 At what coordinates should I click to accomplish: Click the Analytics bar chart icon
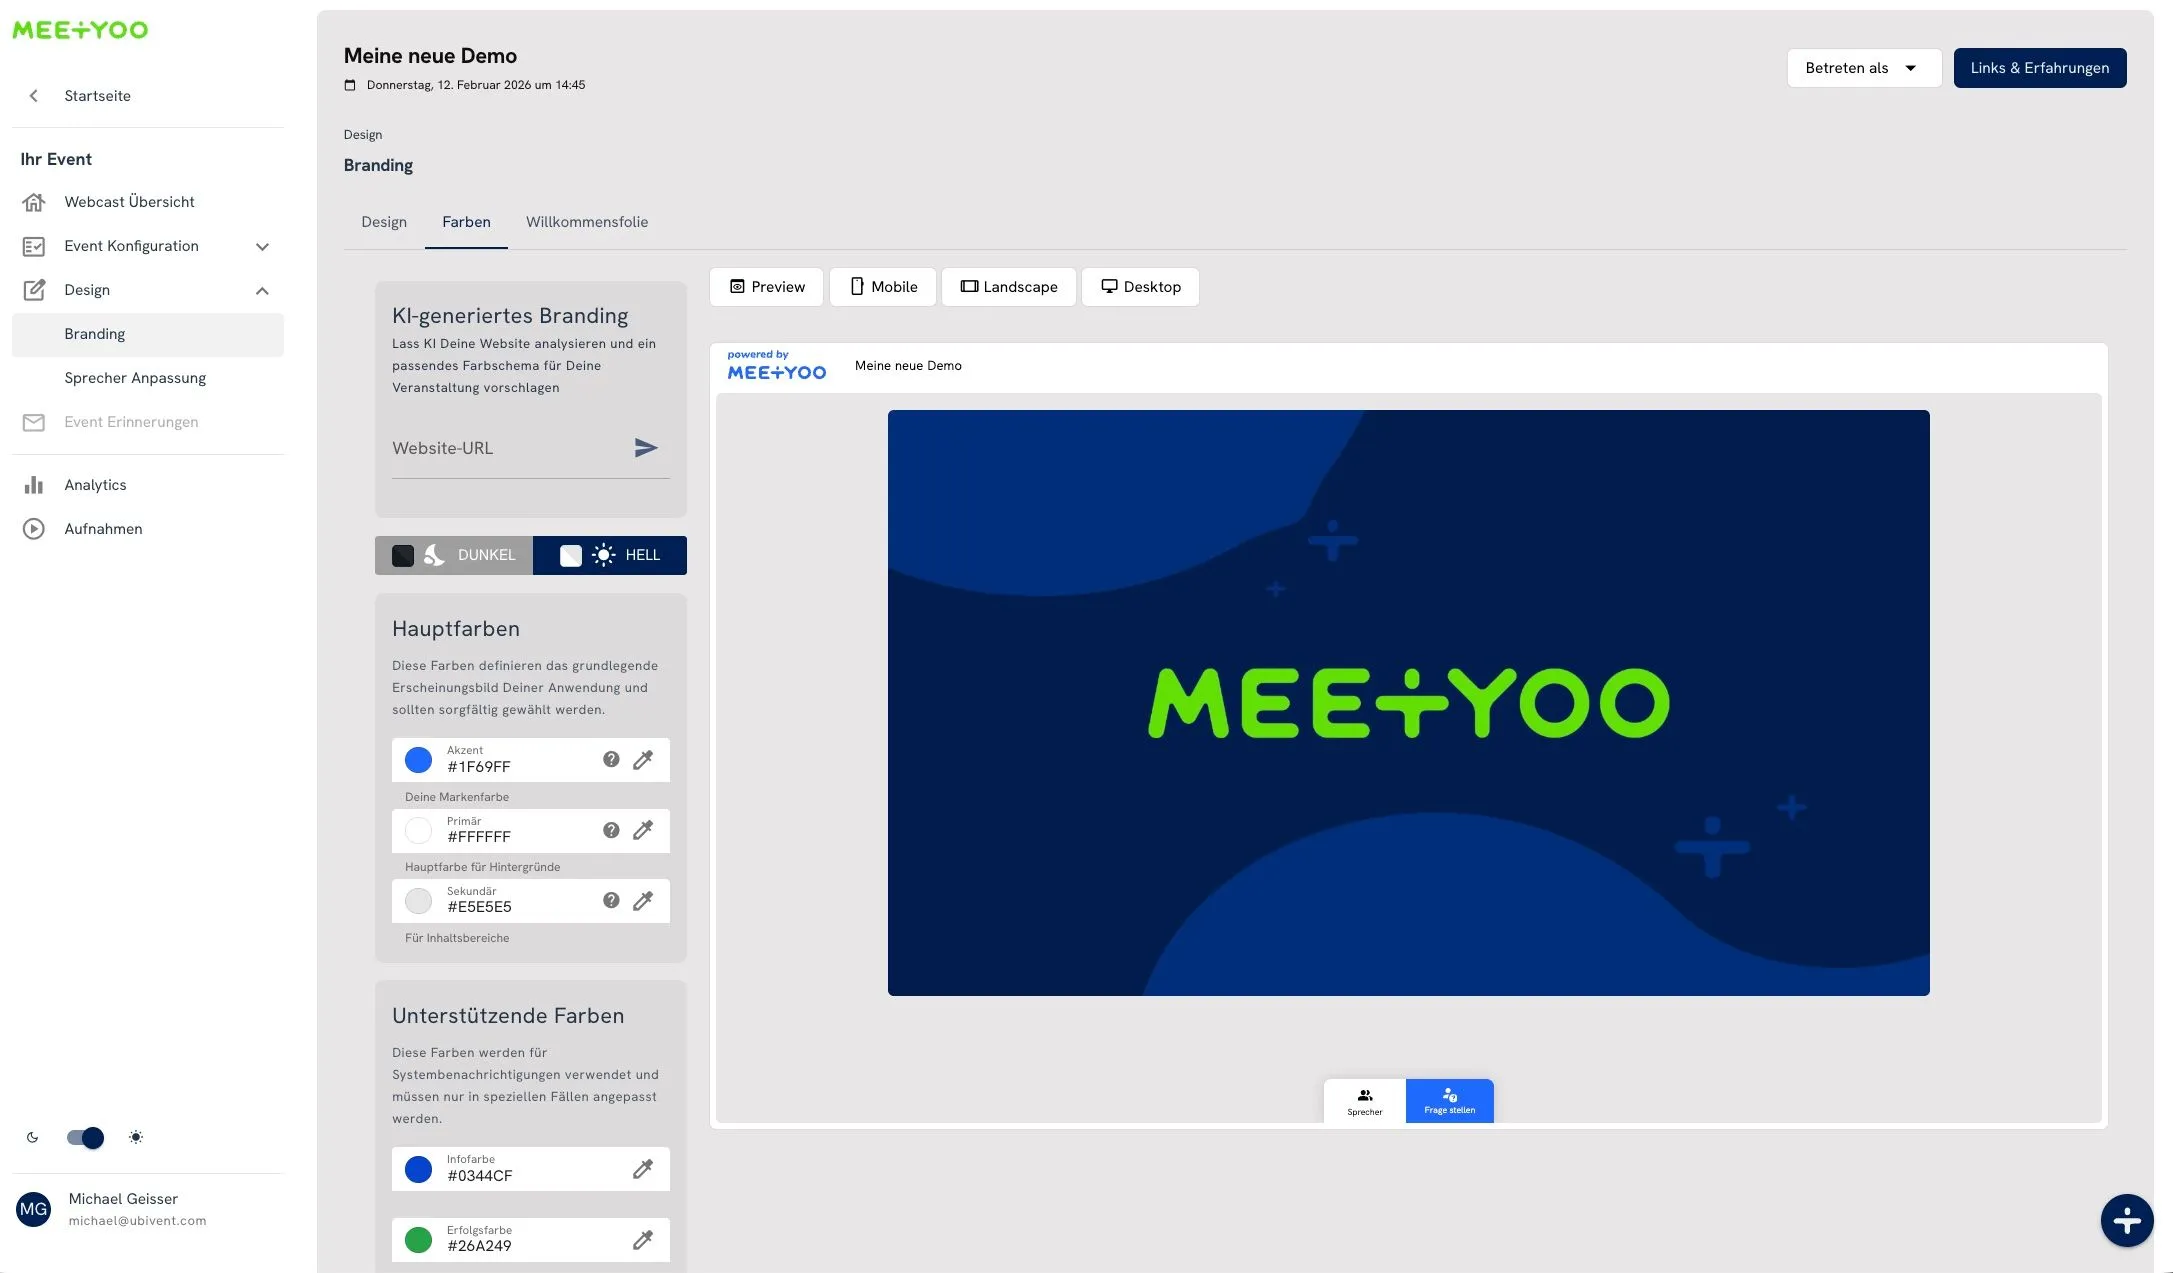(x=34, y=485)
